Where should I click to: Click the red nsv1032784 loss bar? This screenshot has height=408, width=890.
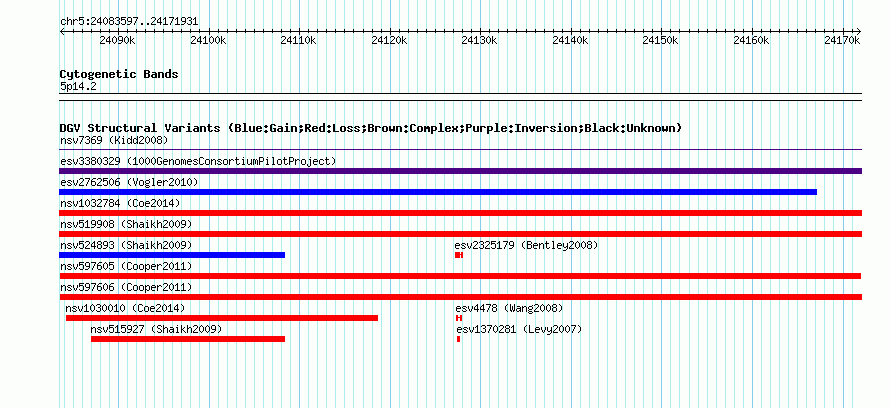click(460, 213)
